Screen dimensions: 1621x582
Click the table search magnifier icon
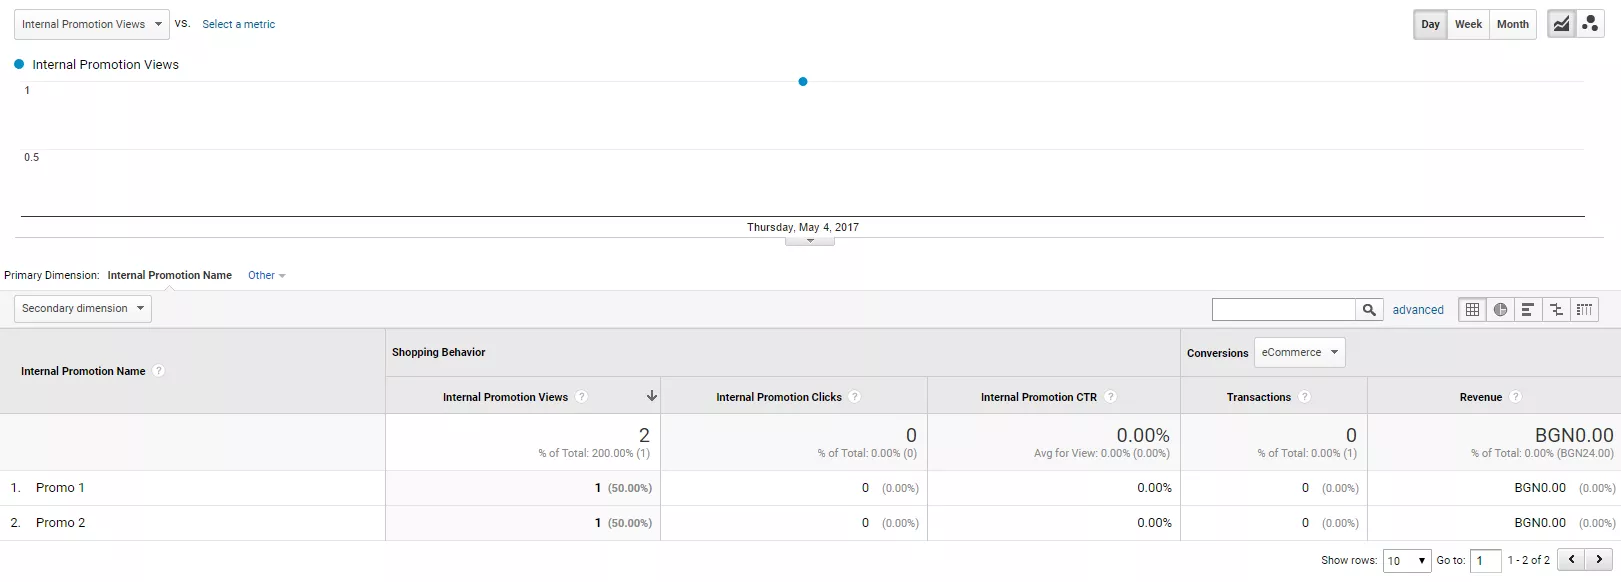[x=1369, y=310]
